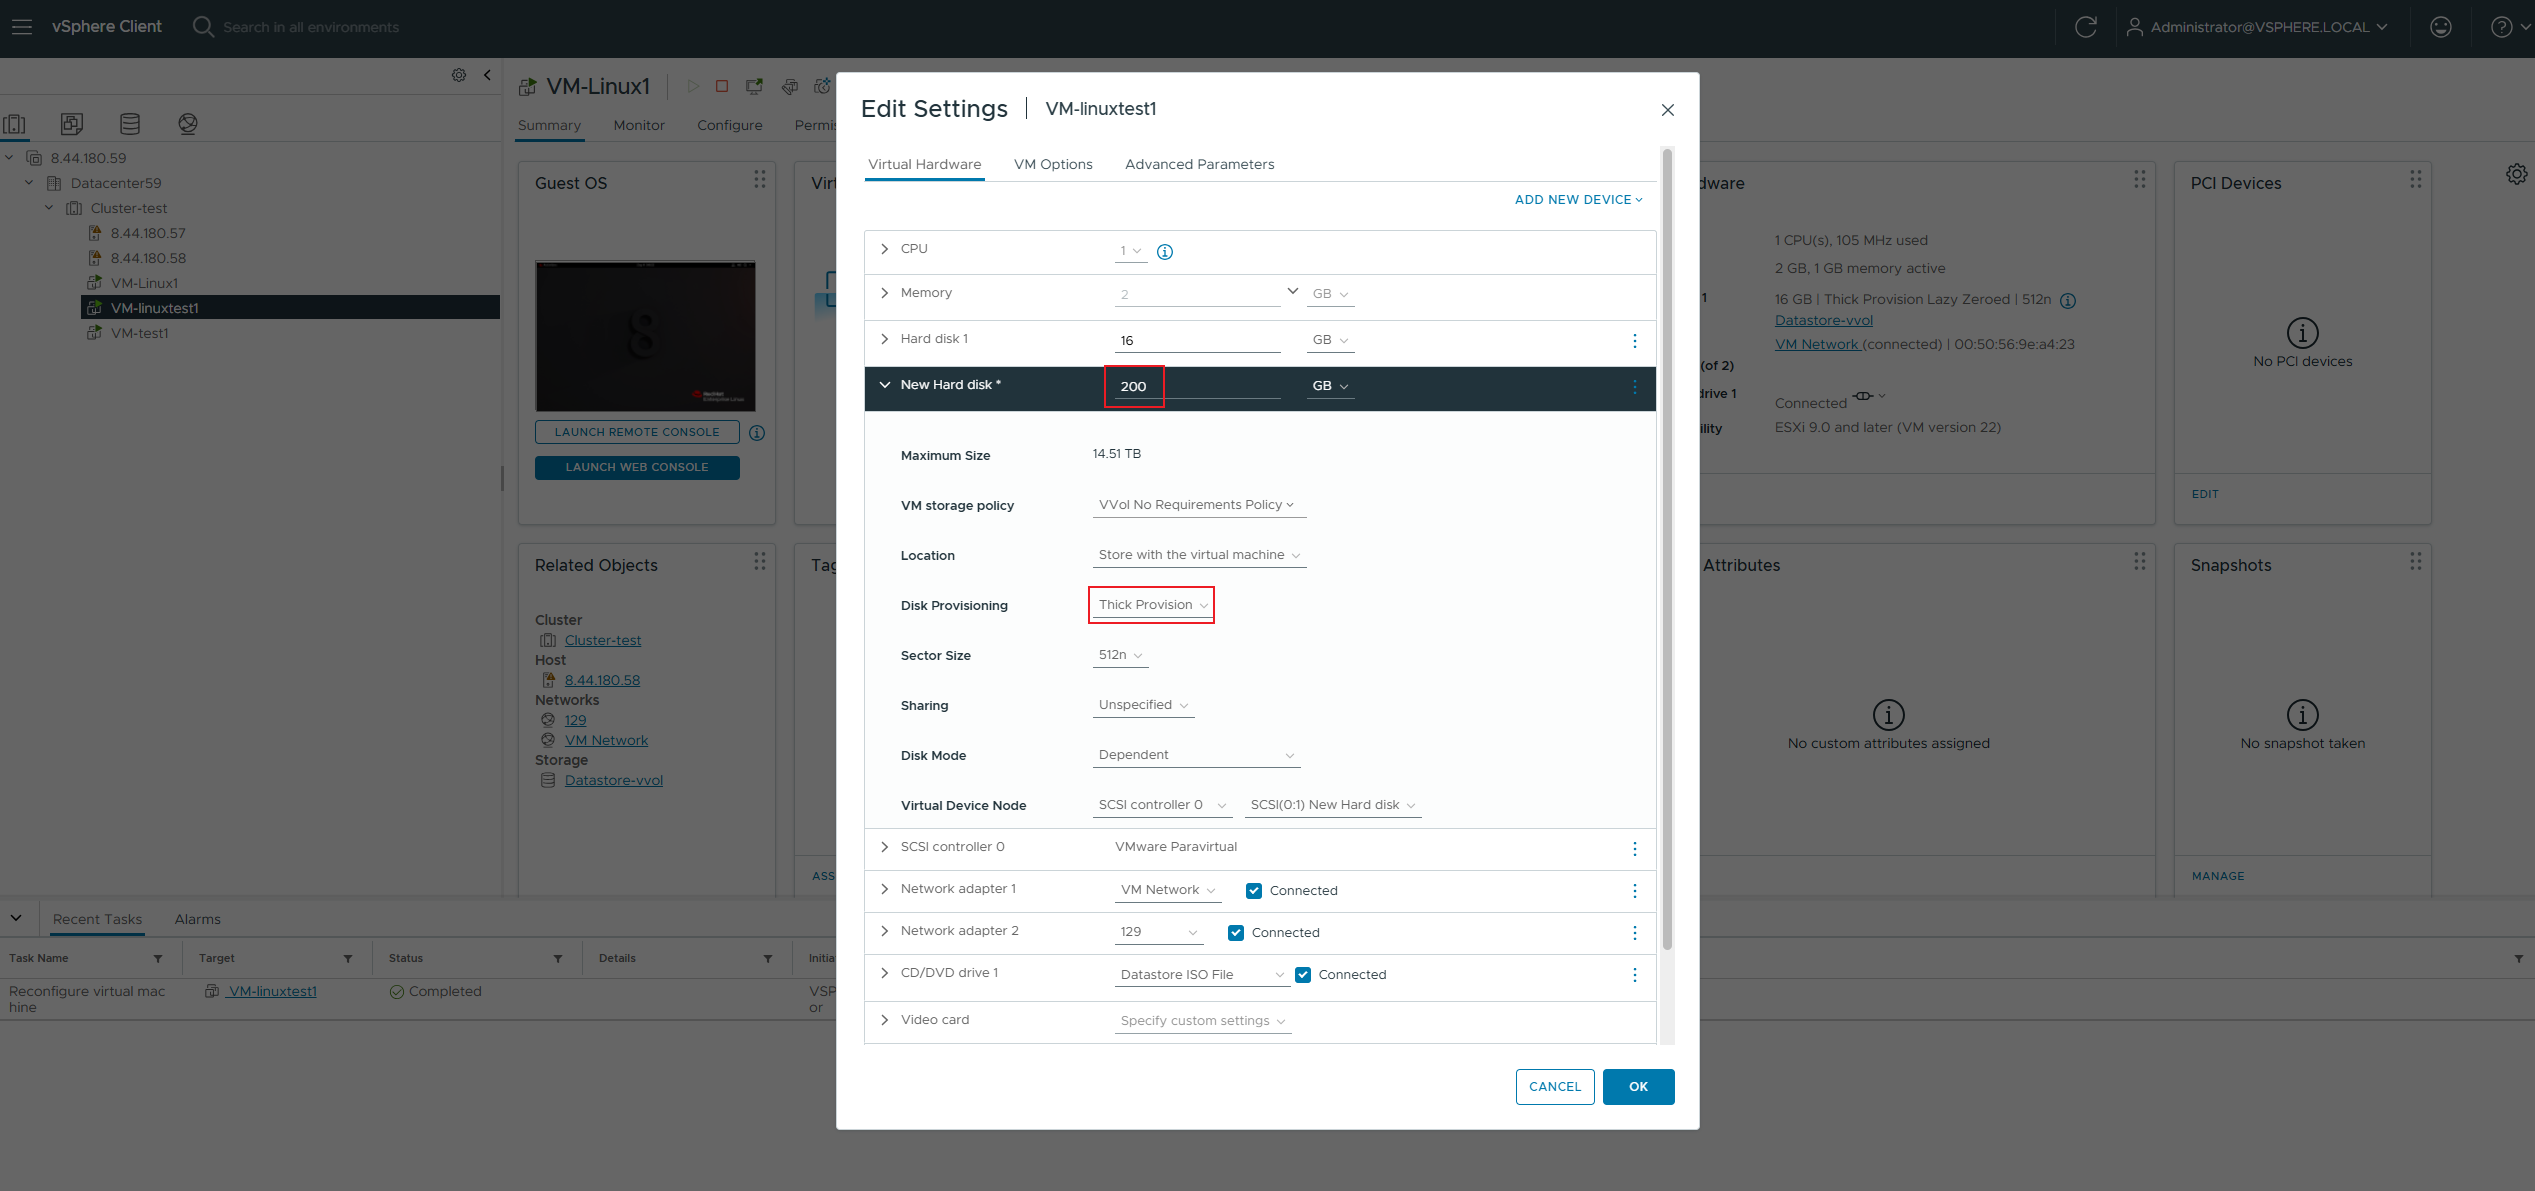The width and height of the screenshot is (2535, 1191).
Task: Select the VMs and Templates inventory icon
Action: pyautogui.click(x=72, y=124)
